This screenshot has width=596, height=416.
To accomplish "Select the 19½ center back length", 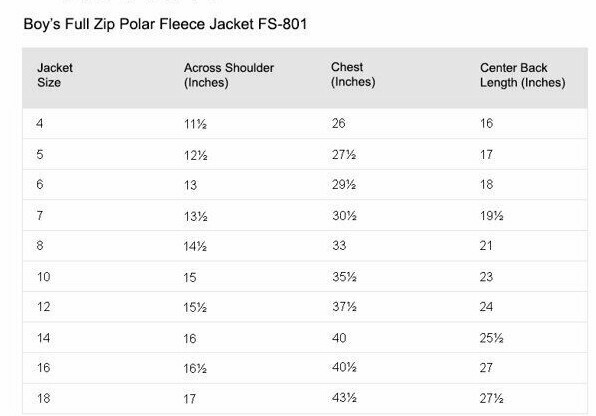I will (491, 216).
